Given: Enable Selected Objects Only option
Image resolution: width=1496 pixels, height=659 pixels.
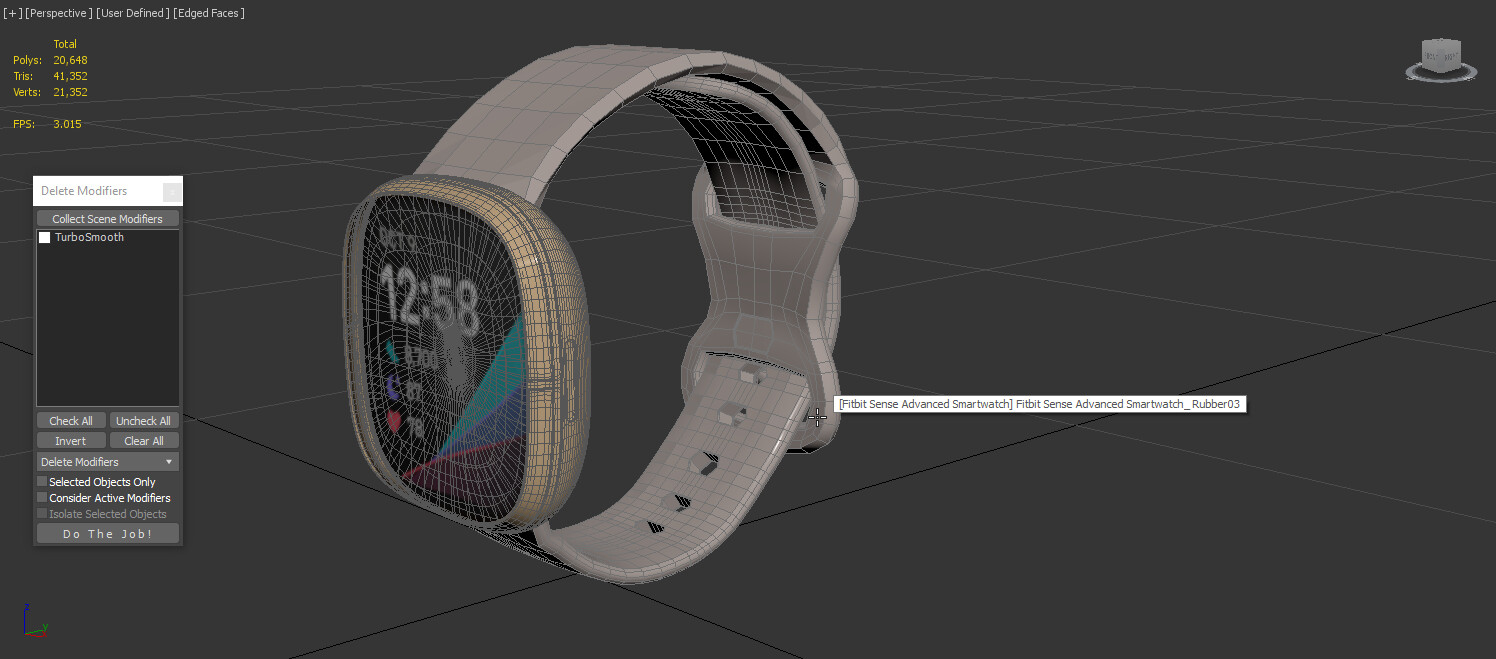Looking at the screenshot, I should (42, 481).
